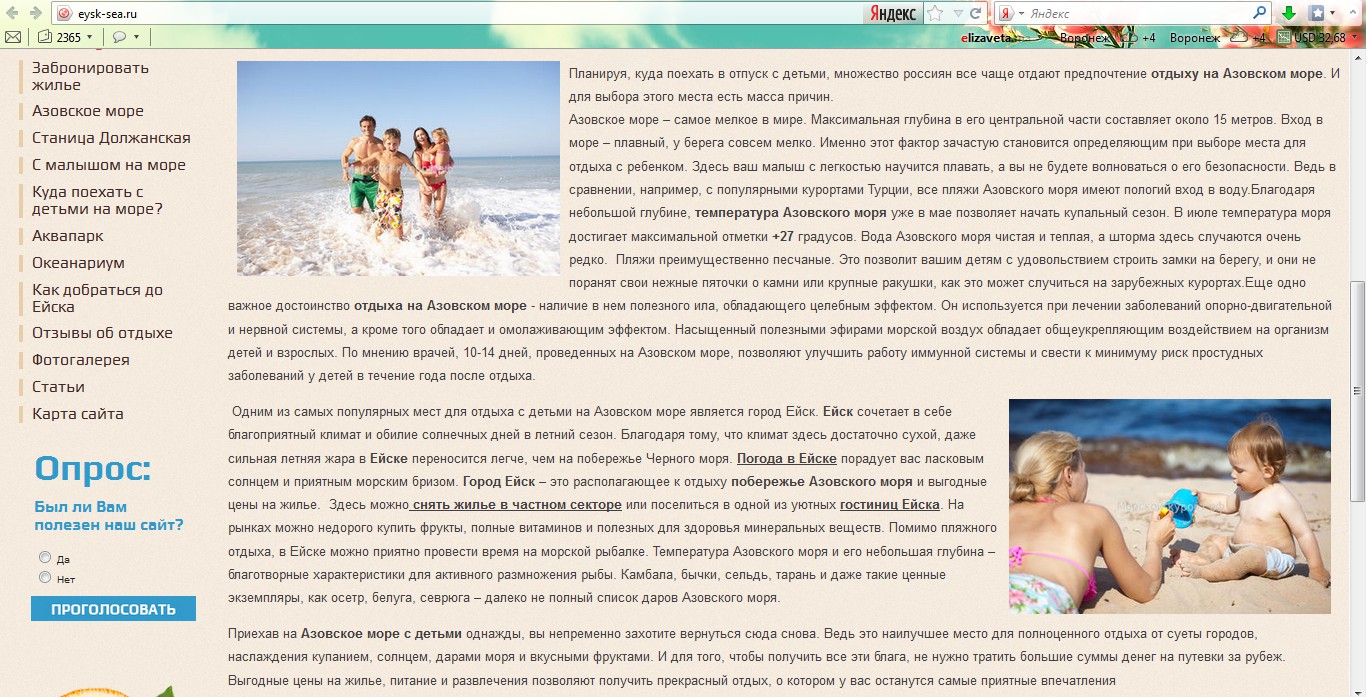Reload the page with the refresh icon

coord(975,13)
